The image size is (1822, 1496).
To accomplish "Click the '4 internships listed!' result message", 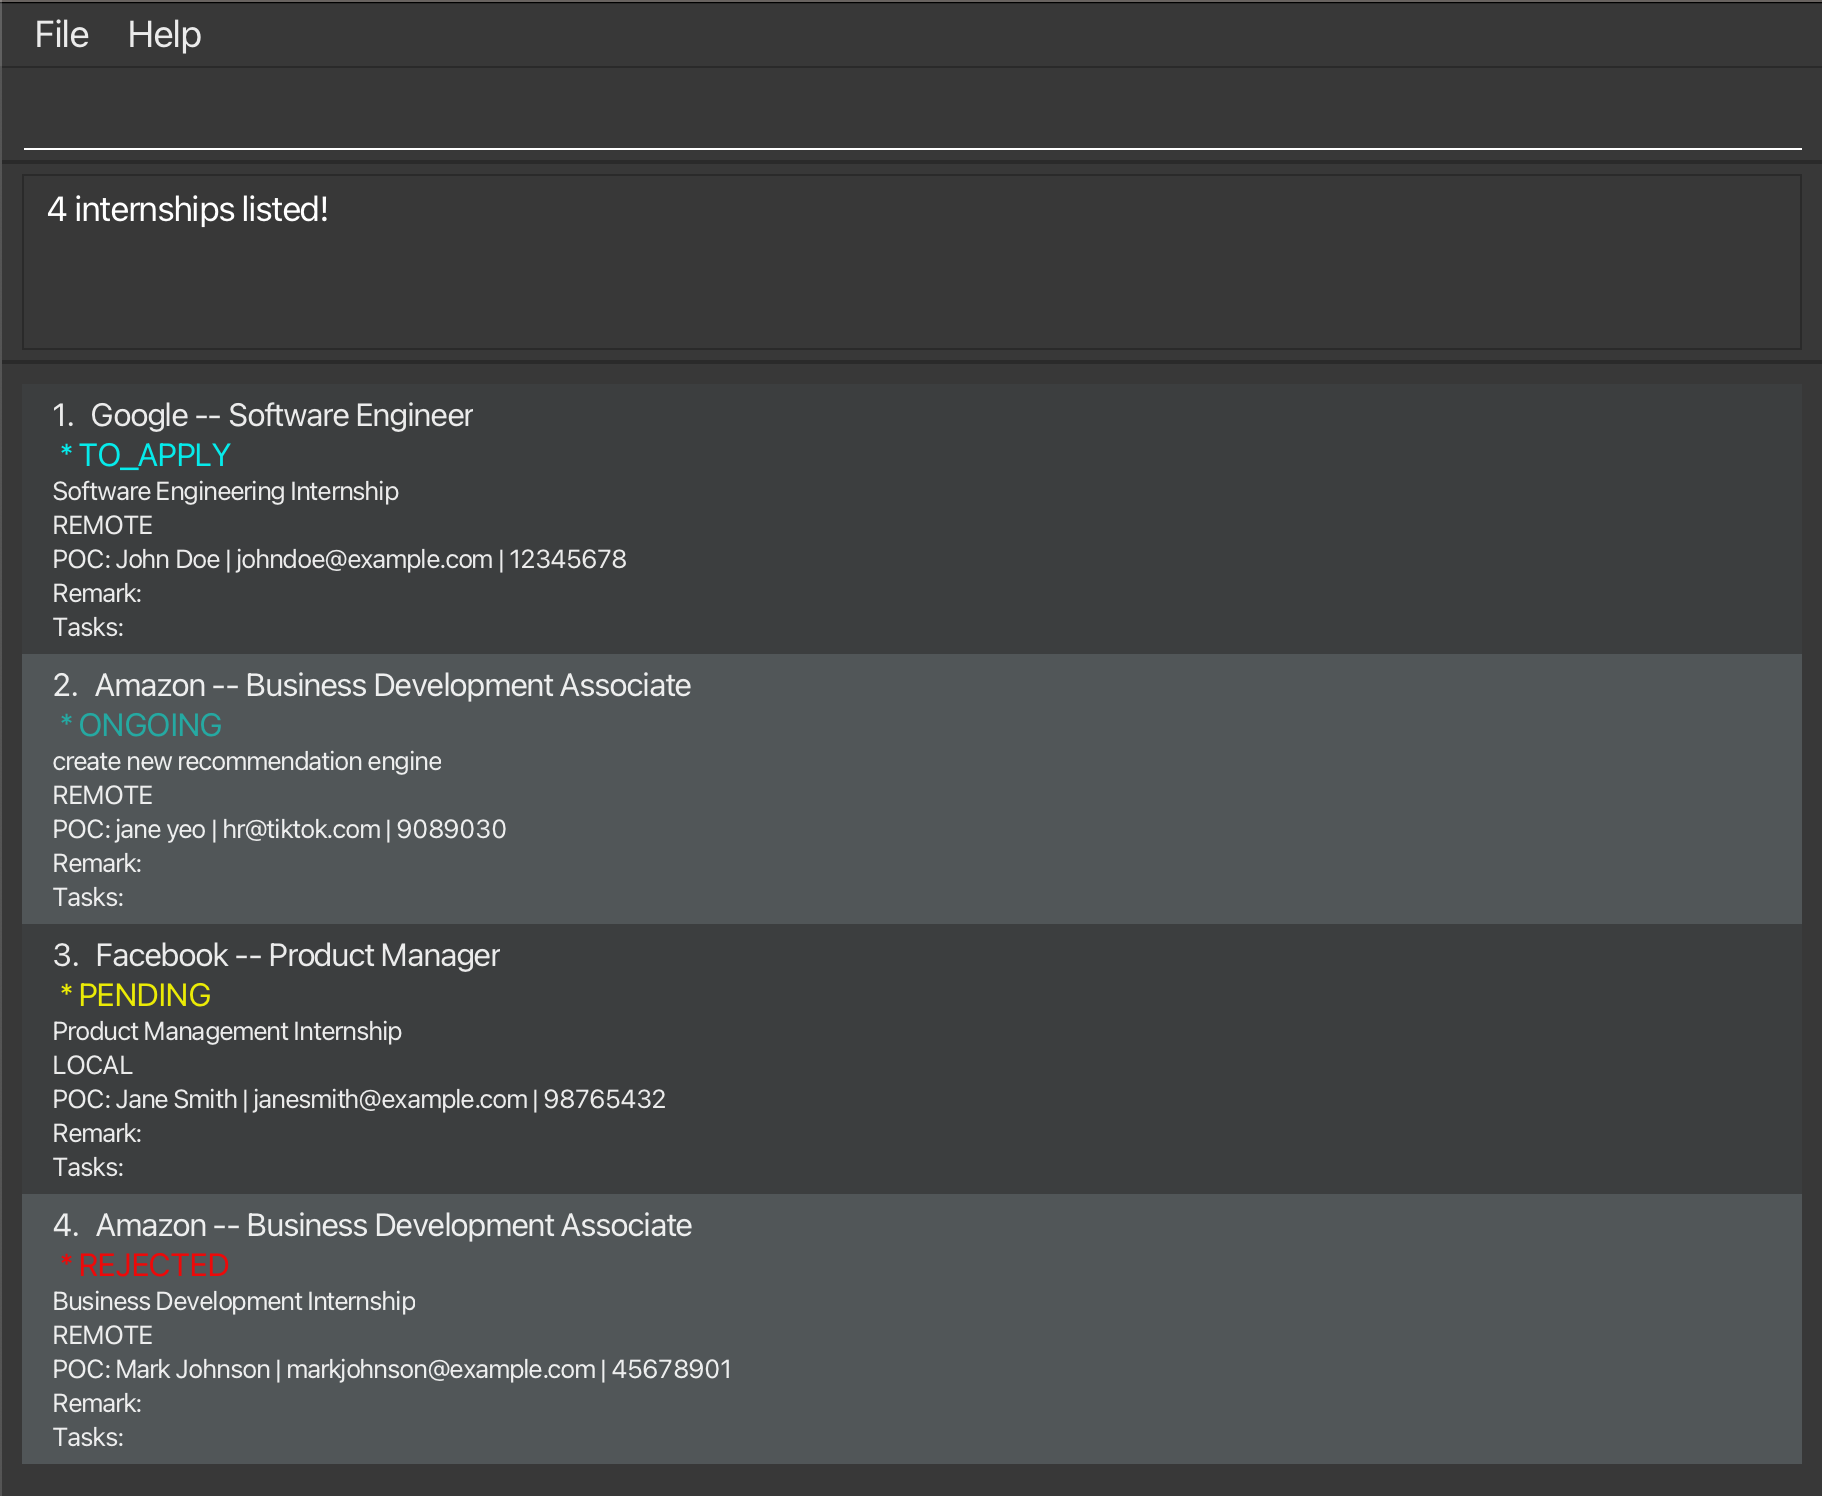I will point(188,210).
